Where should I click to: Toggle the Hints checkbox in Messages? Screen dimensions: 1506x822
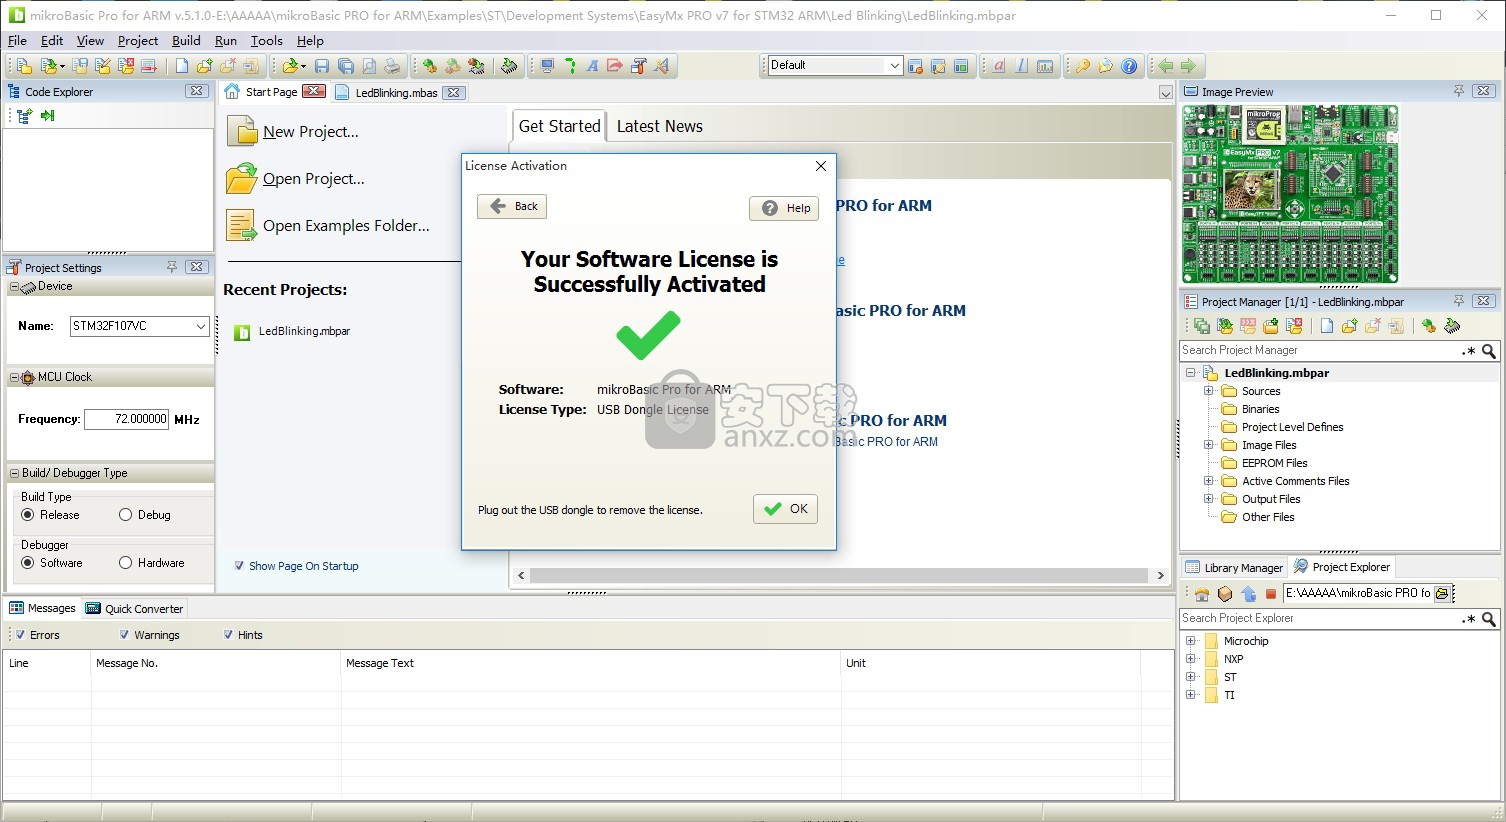click(x=228, y=635)
